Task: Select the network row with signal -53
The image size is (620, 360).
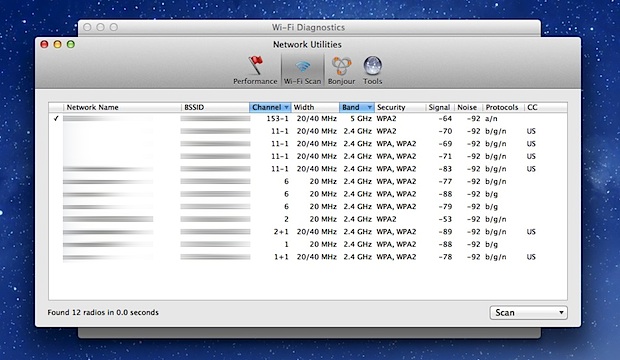Action: (x=308, y=219)
